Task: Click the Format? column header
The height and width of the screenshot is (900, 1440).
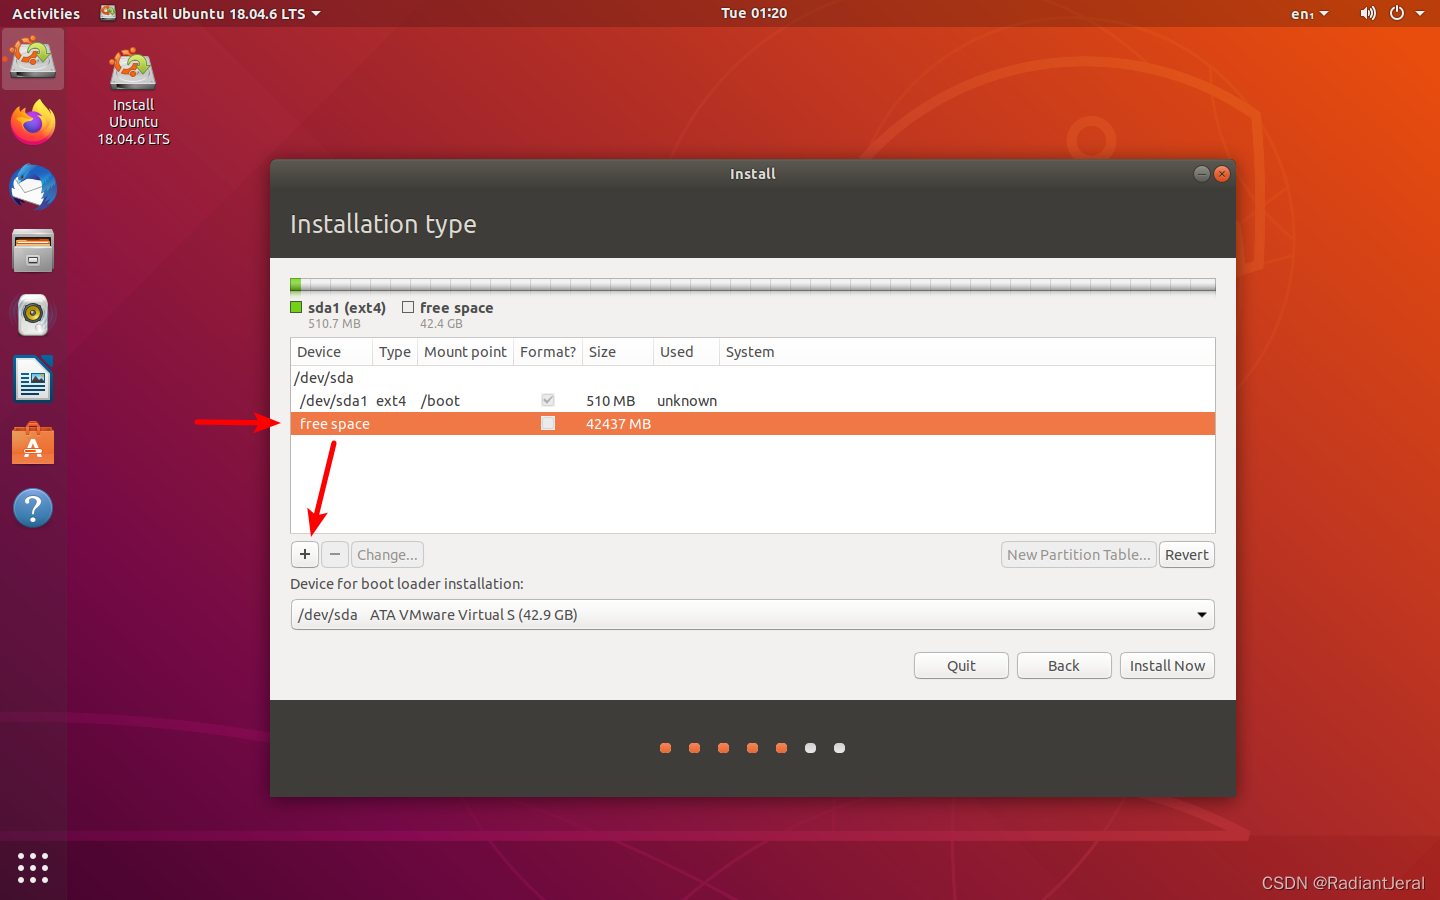Action: pos(548,352)
